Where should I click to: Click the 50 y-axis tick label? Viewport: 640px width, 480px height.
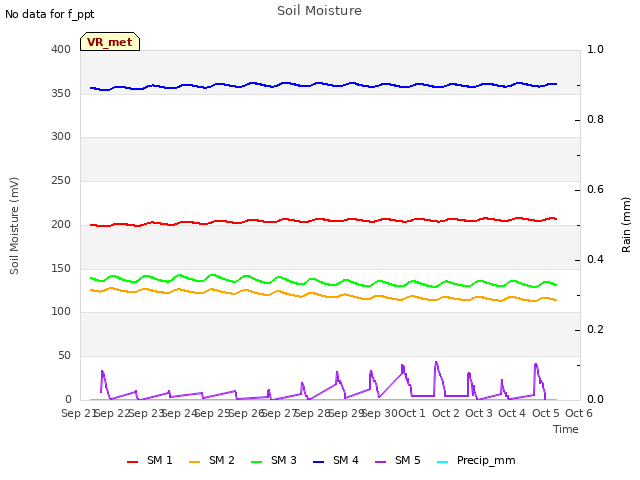pyautogui.click(x=64, y=356)
